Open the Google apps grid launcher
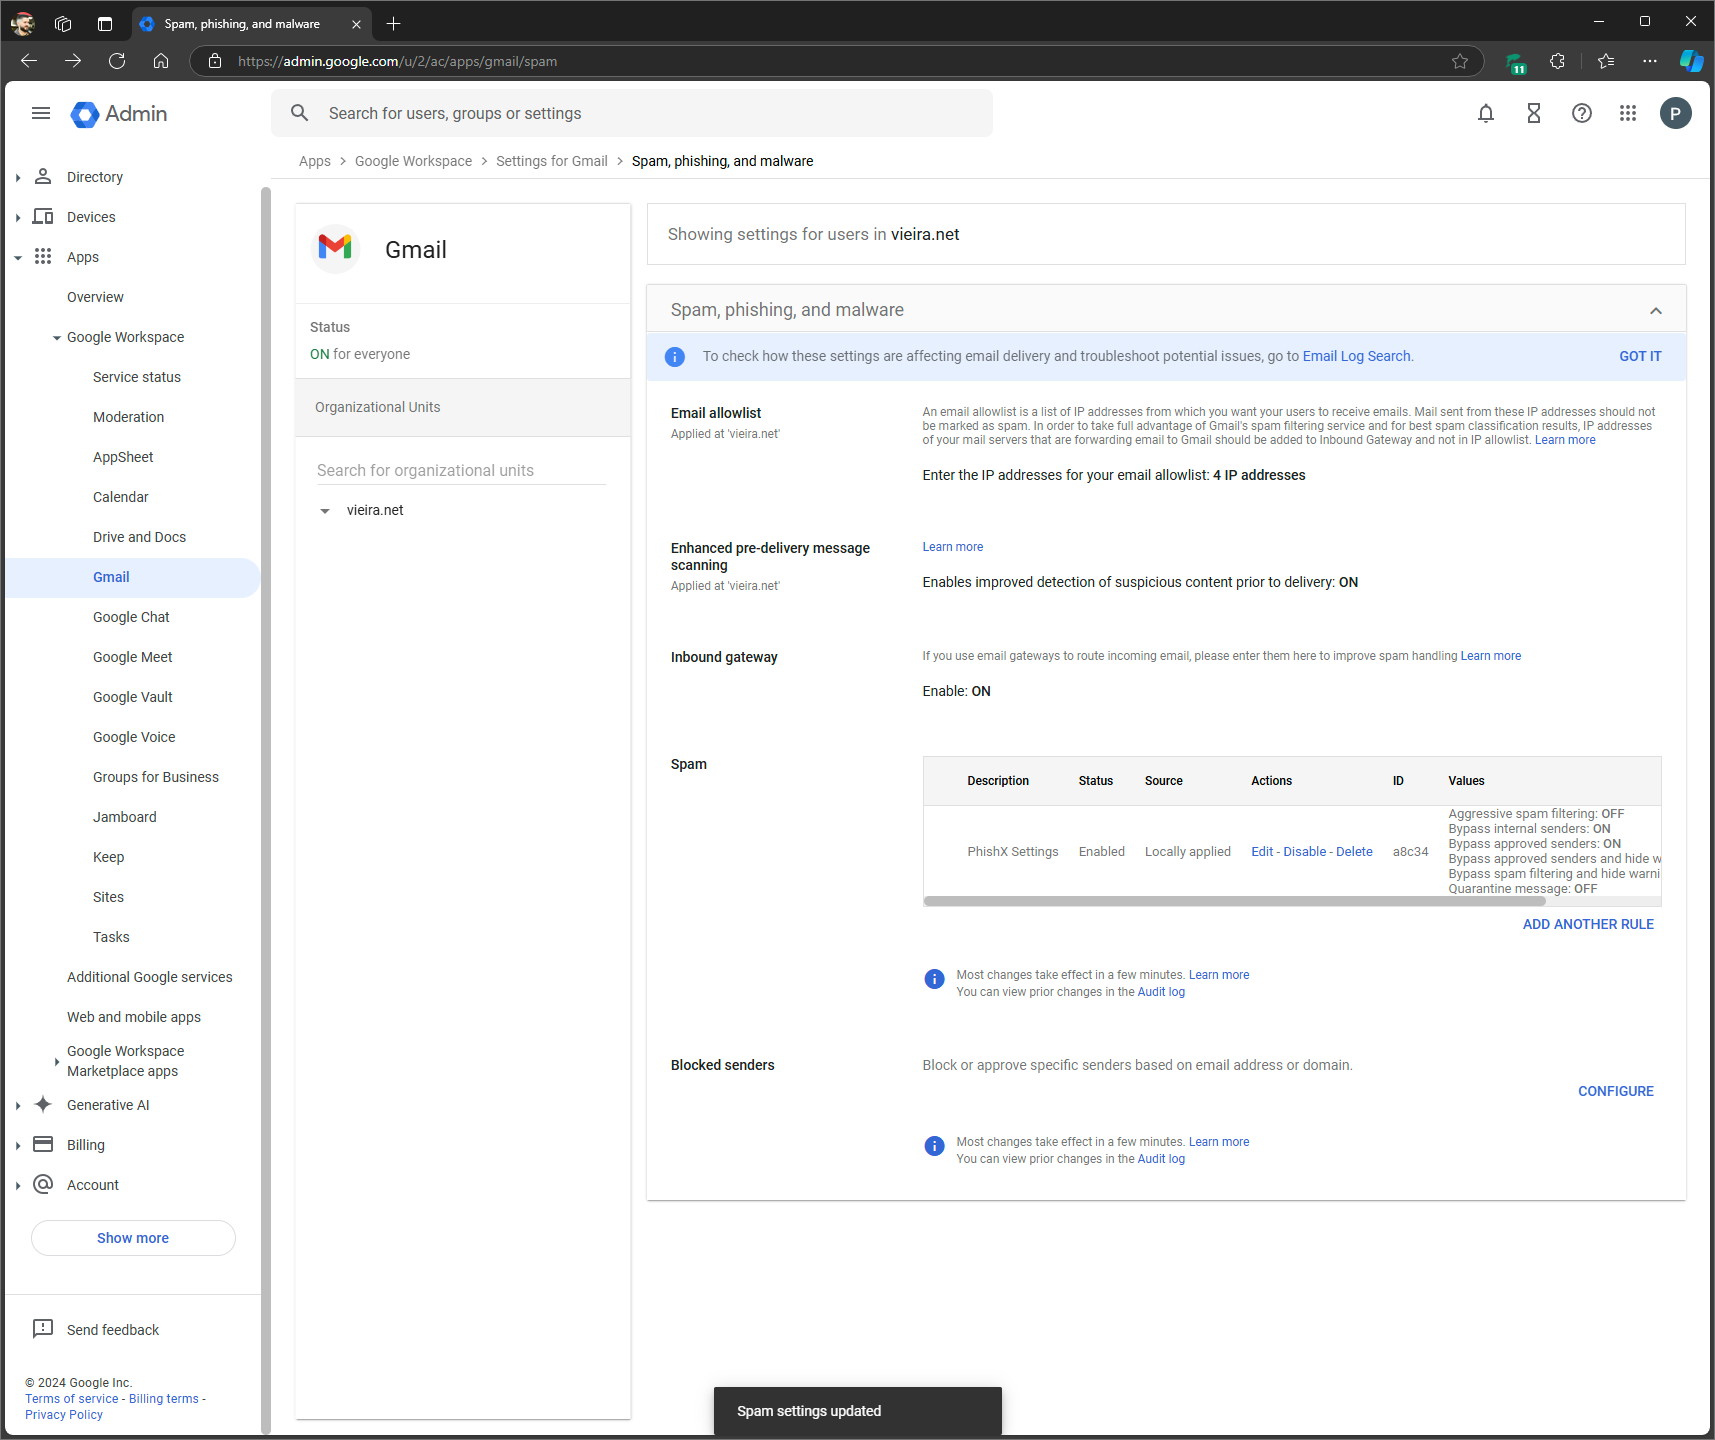 click(1628, 113)
